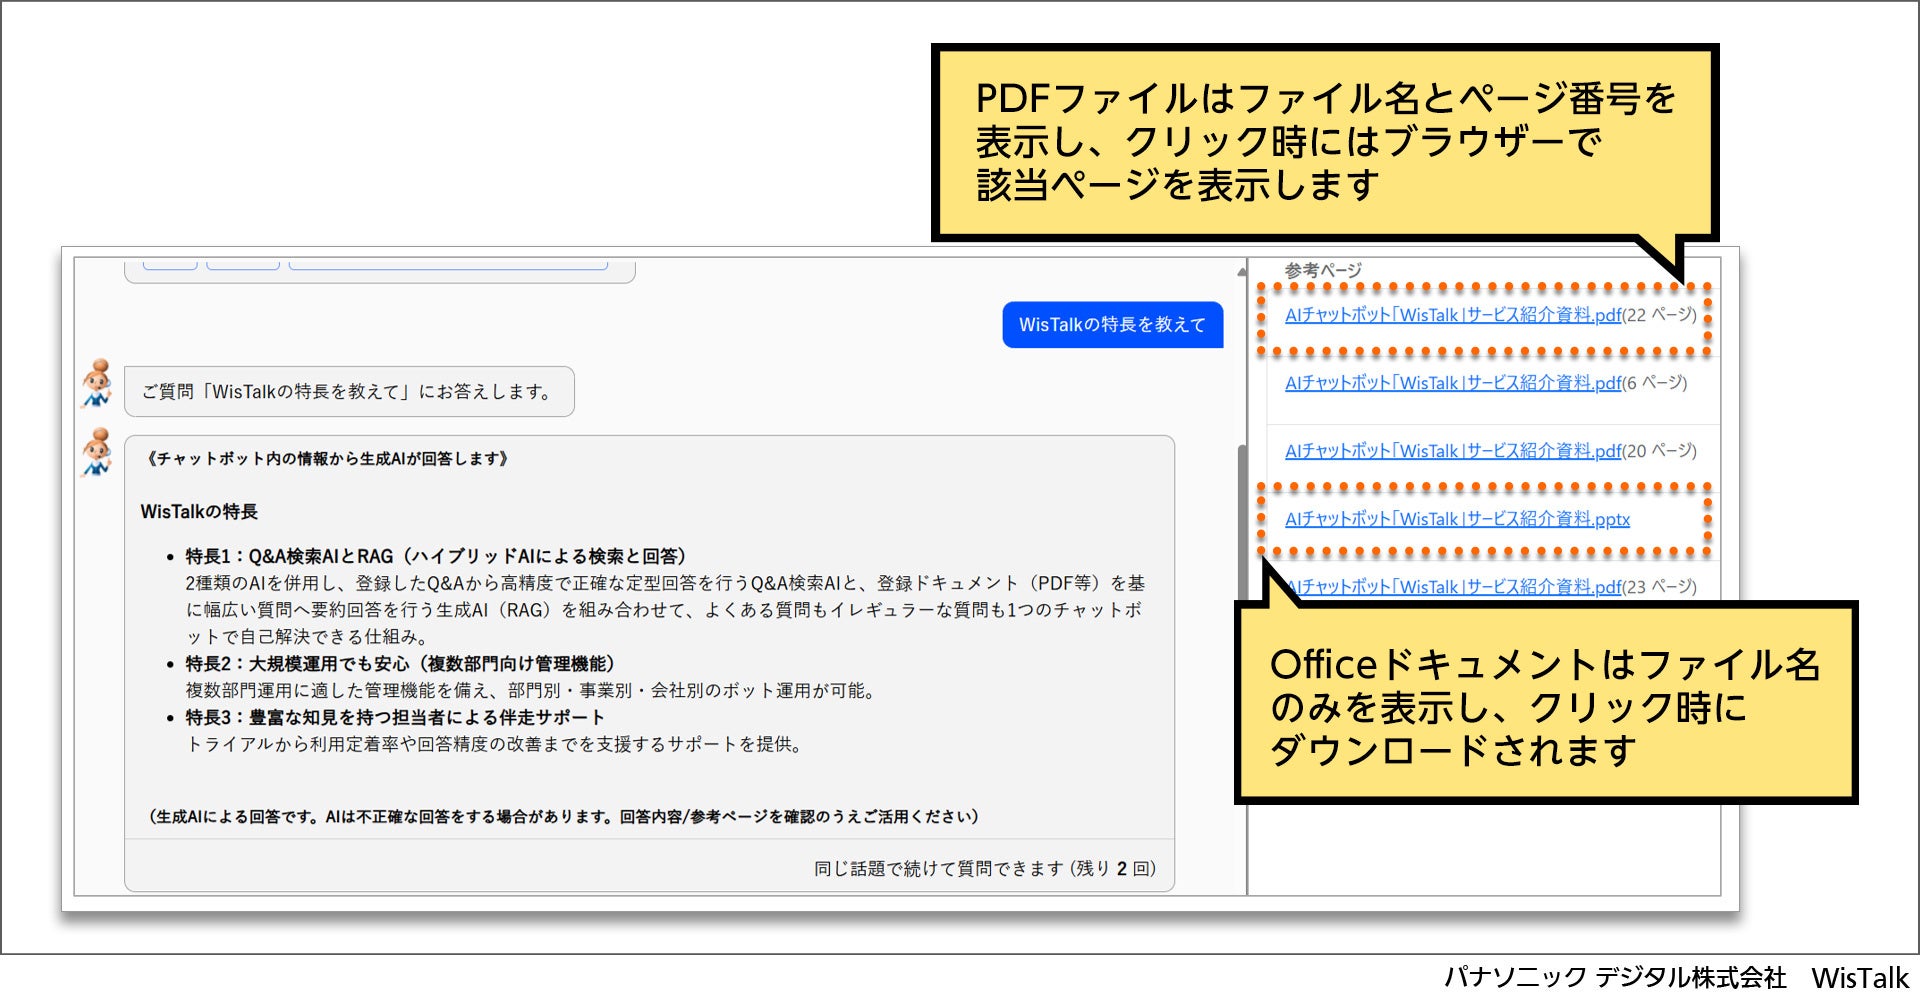Click the '生成AIによる回答です' disclaimer text
This screenshot has width=1920, height=1000.
point(563,817)
